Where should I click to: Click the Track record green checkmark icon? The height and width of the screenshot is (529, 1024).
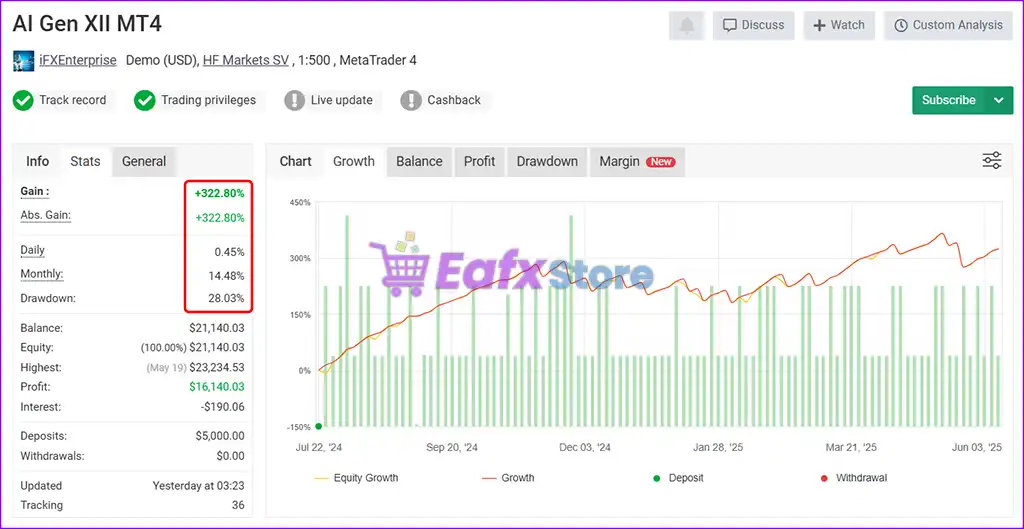pos(24,101)
